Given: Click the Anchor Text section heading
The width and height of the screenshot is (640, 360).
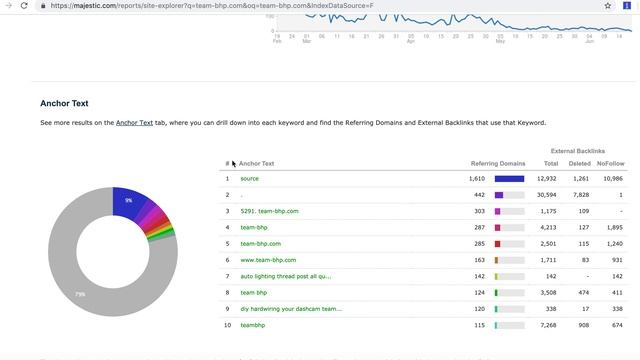Looking at the screenshot, I should (x=64, y=103).
